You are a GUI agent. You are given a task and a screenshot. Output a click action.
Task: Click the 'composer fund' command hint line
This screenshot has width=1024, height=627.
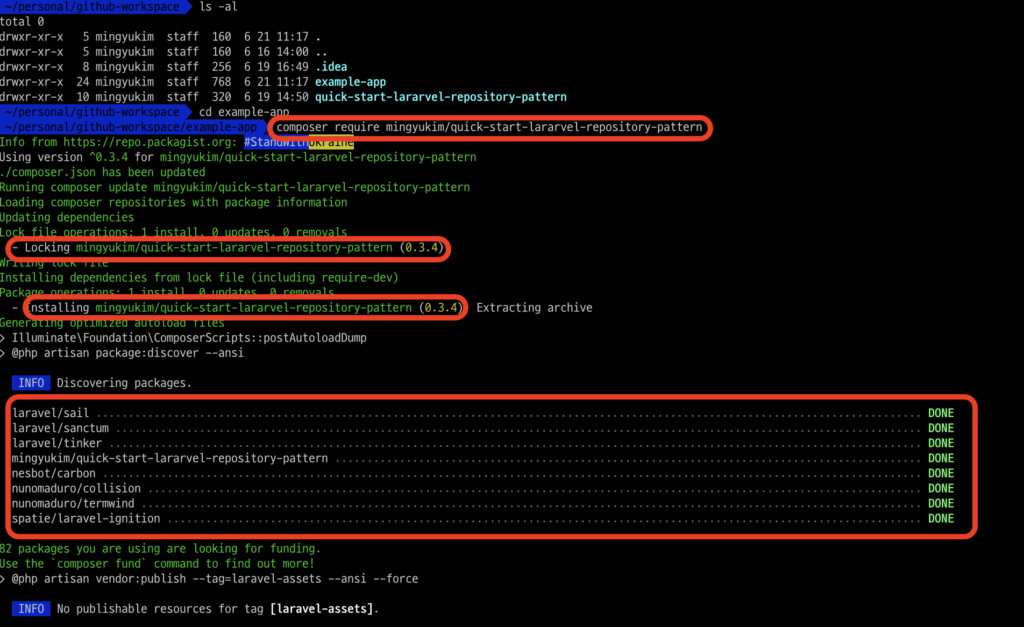click(157, 564)
